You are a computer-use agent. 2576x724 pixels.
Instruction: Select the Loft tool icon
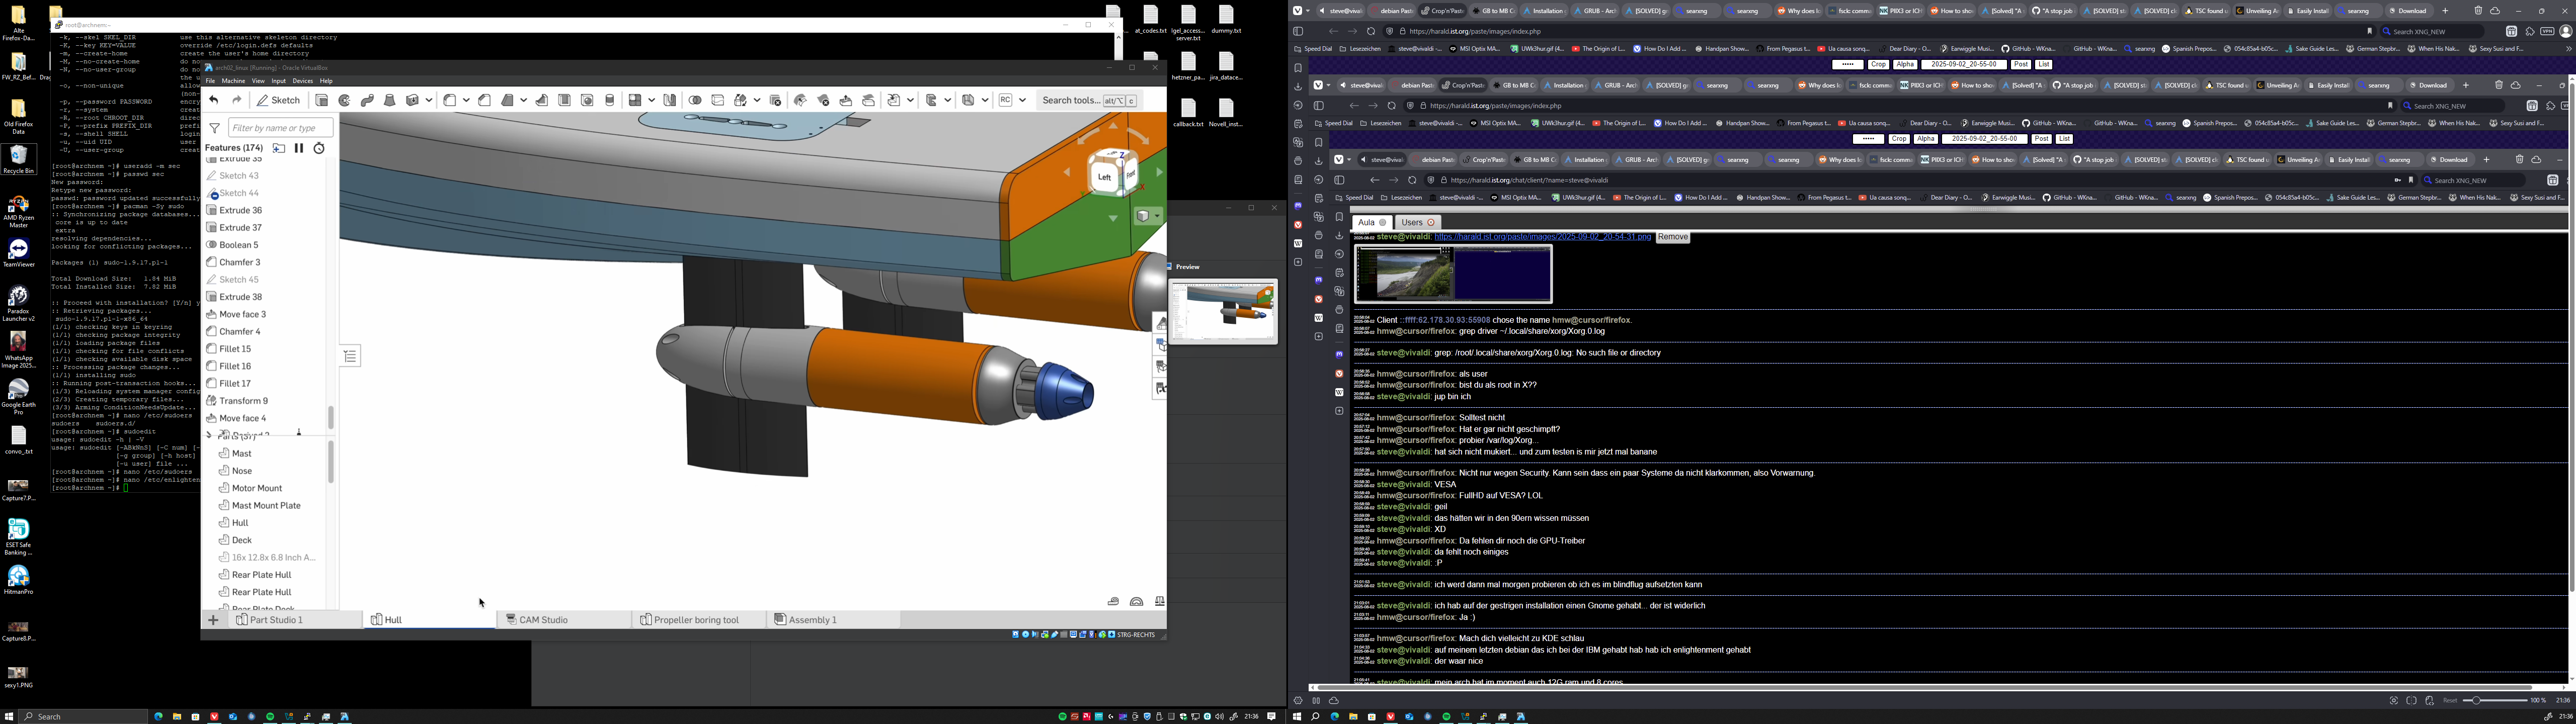[x=390, y=100]
